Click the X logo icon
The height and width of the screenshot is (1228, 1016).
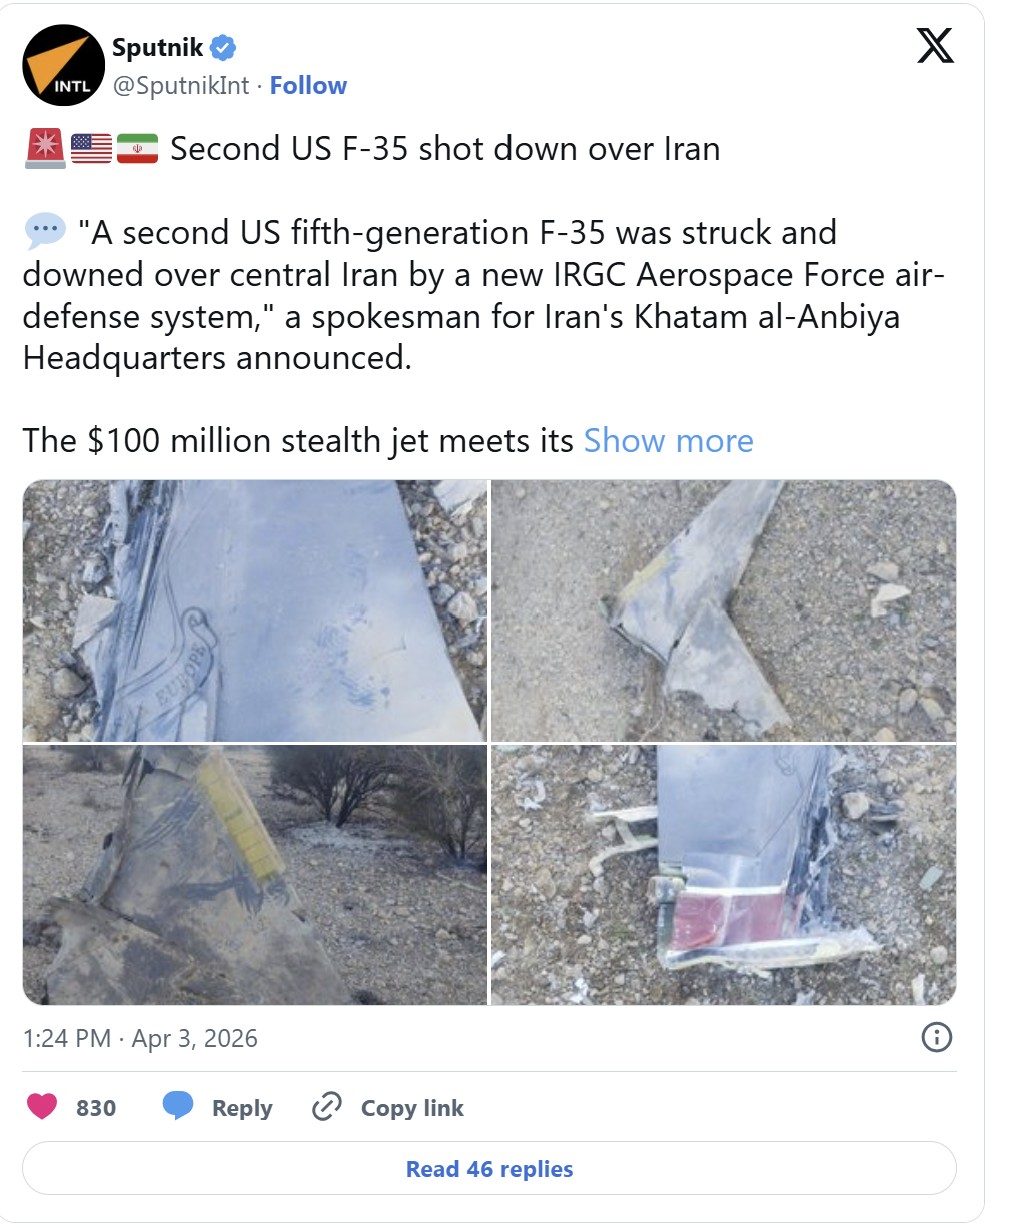pos(935,46)
